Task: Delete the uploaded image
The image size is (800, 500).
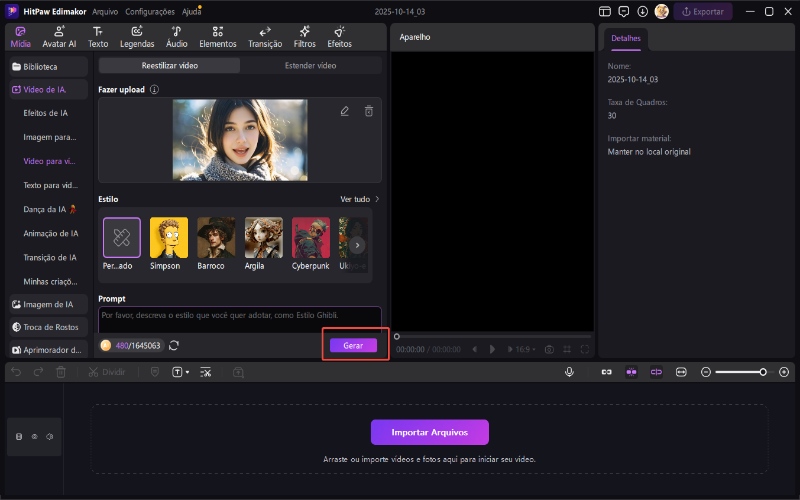Action: pos(369,111)
